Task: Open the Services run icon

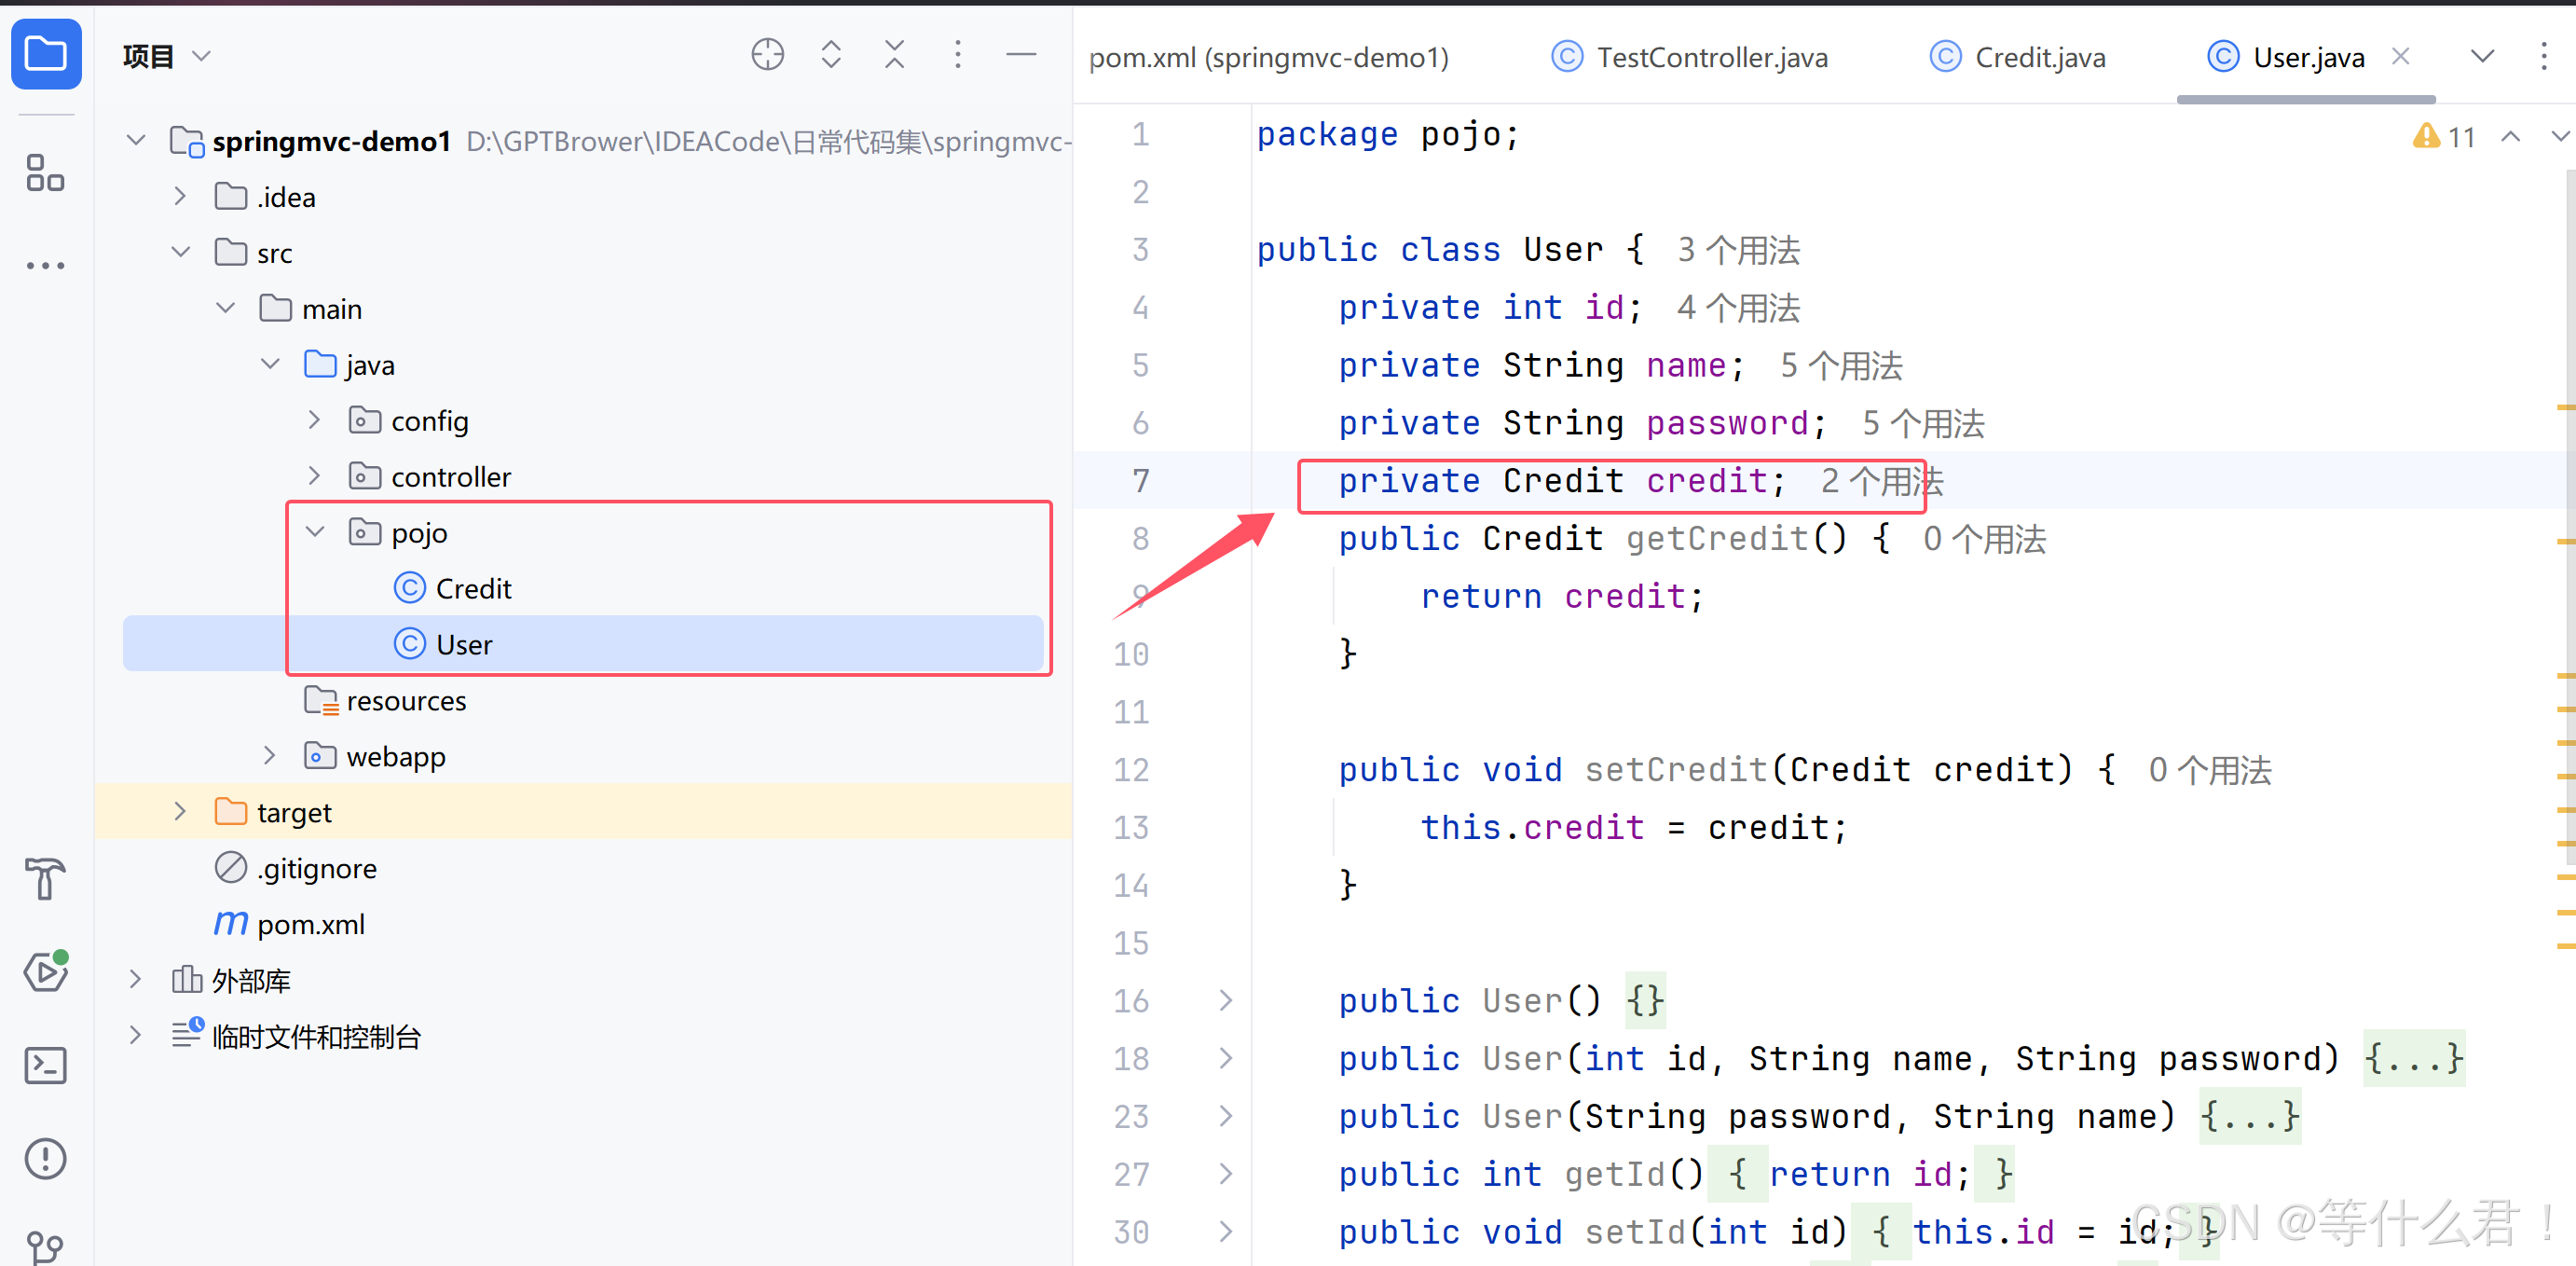Action: (x=46, y=971)
